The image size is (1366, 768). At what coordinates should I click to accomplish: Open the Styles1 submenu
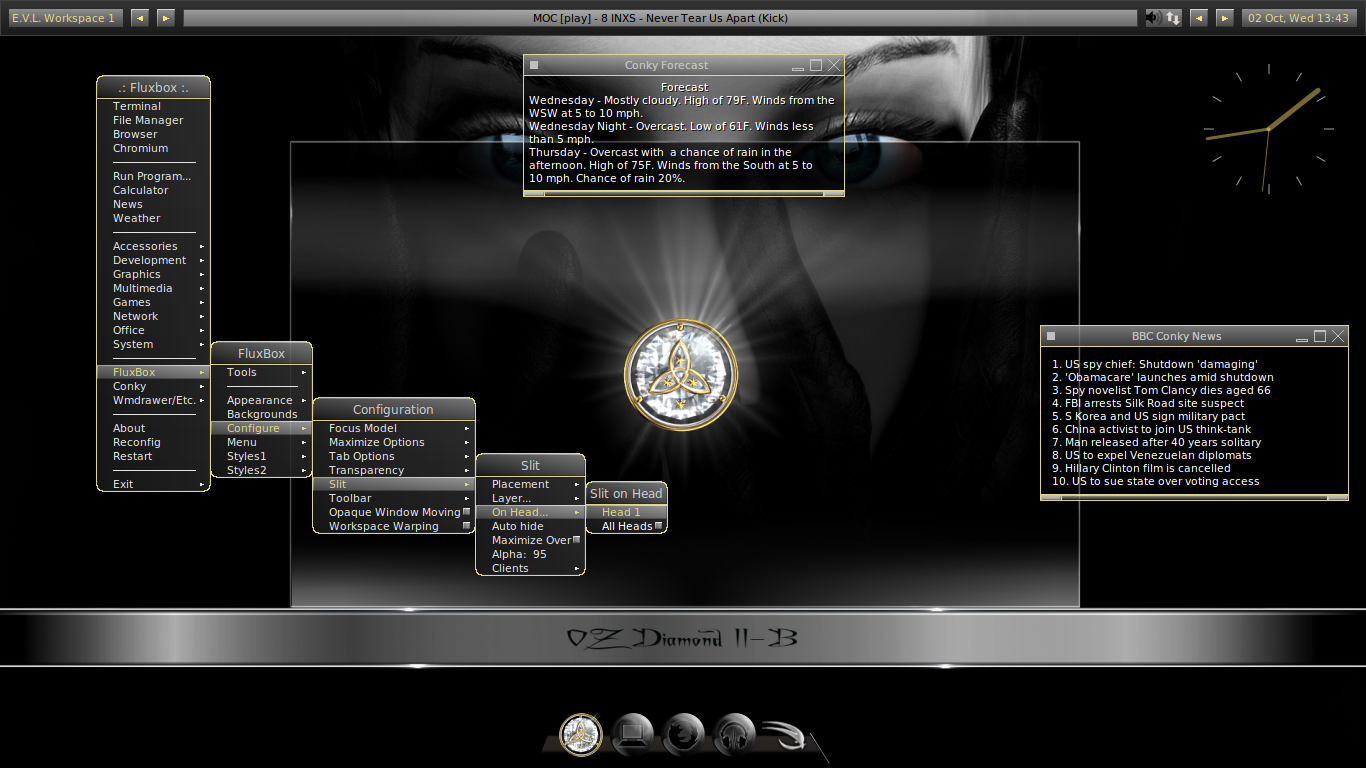pos(261,456)
